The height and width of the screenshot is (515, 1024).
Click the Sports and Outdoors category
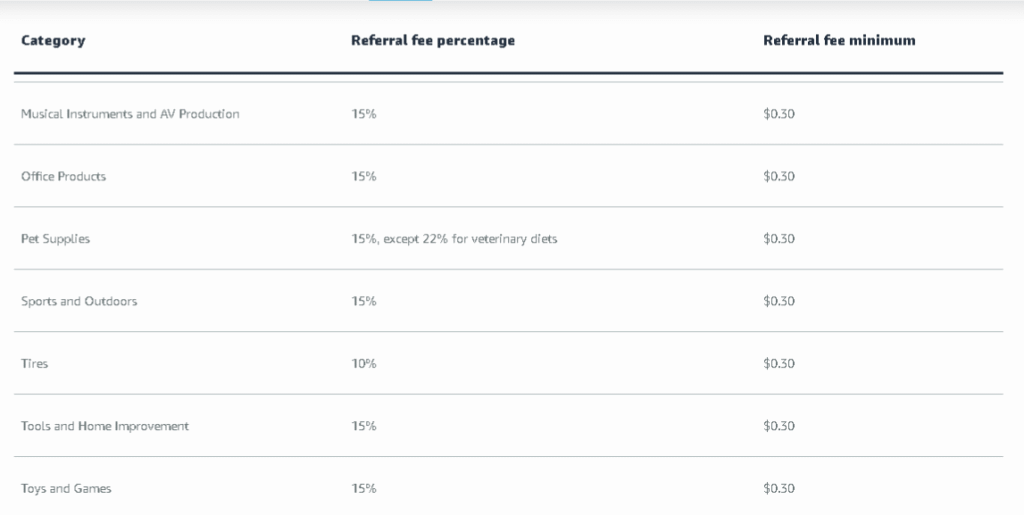(x=79, y=301)
